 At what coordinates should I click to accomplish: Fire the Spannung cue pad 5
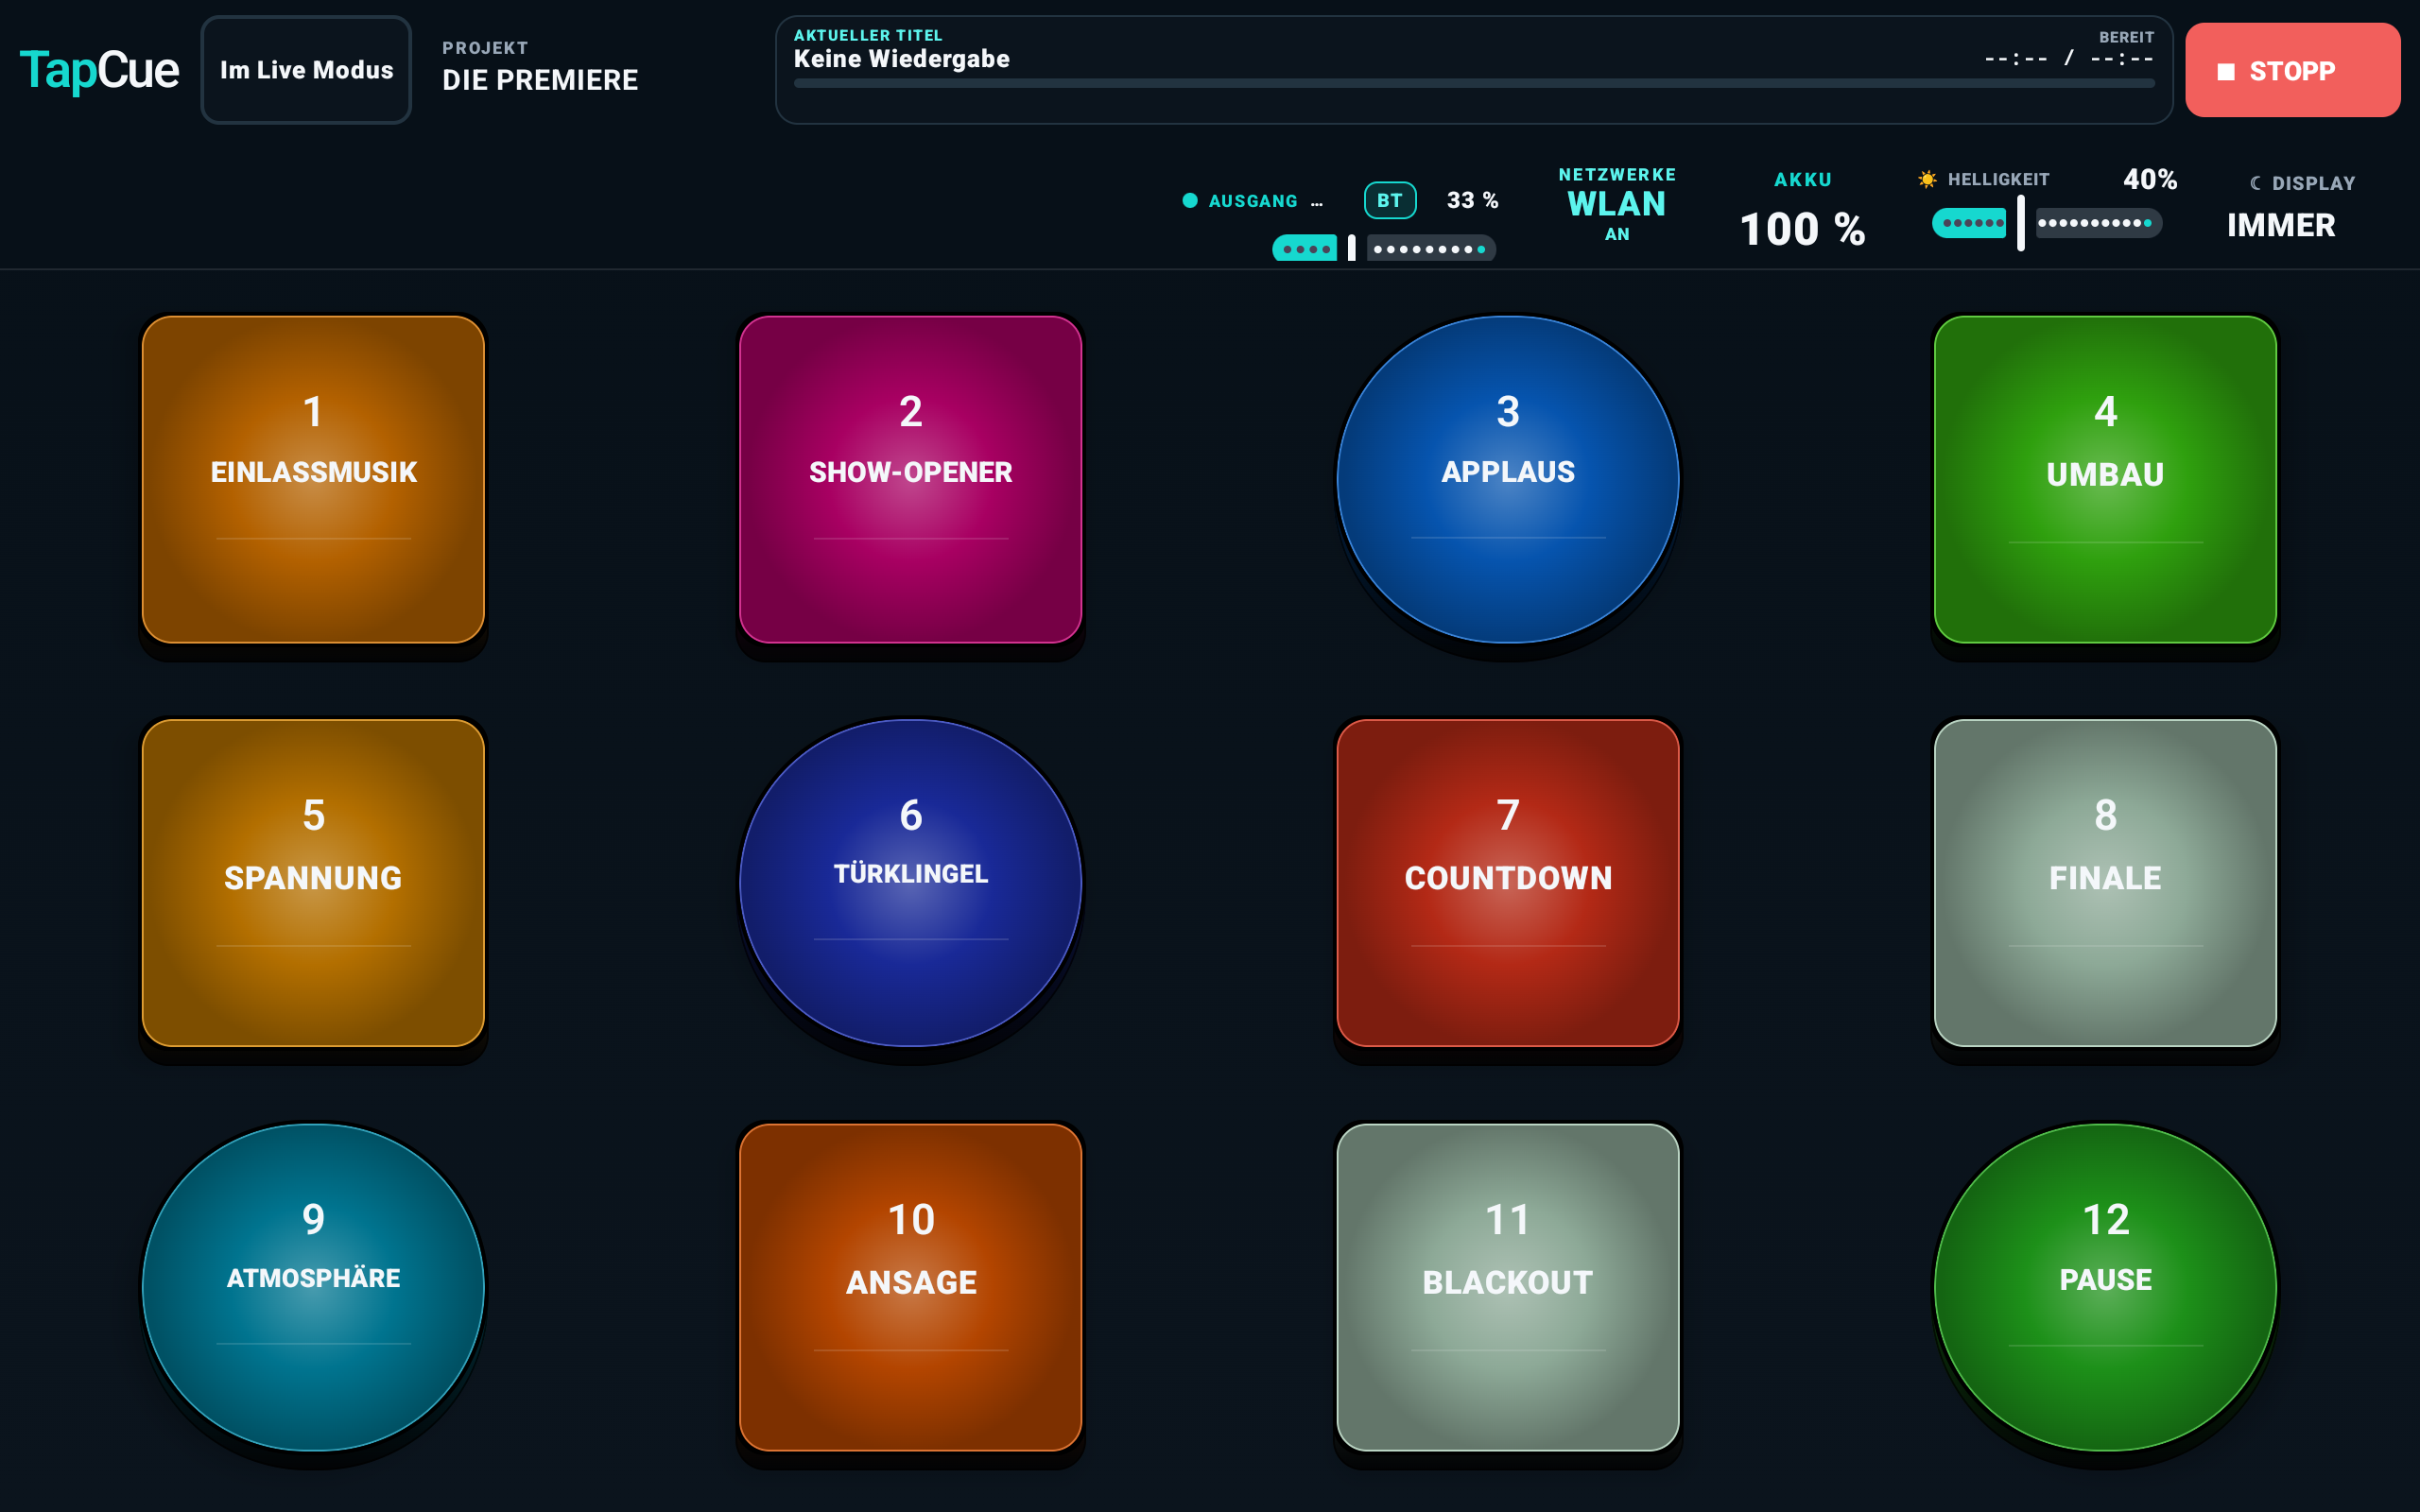point(313,883)
